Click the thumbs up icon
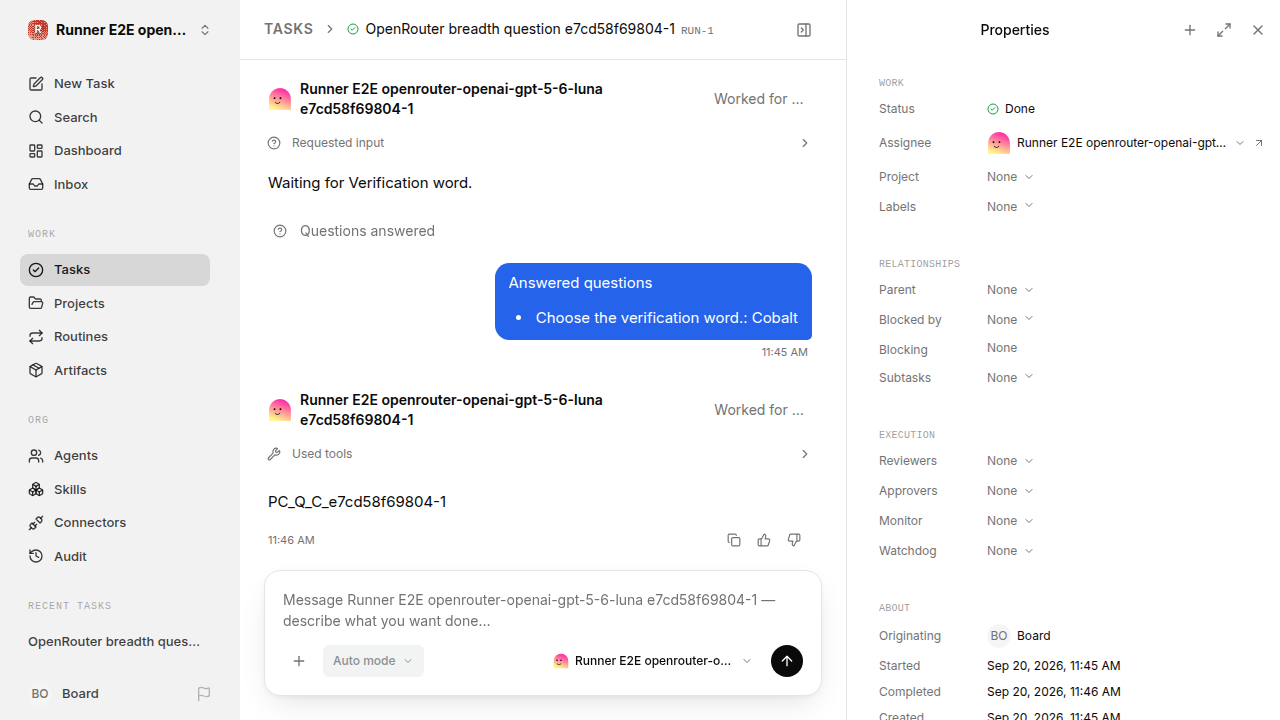The image size is (1280, 720). click(x=764, y=540)
